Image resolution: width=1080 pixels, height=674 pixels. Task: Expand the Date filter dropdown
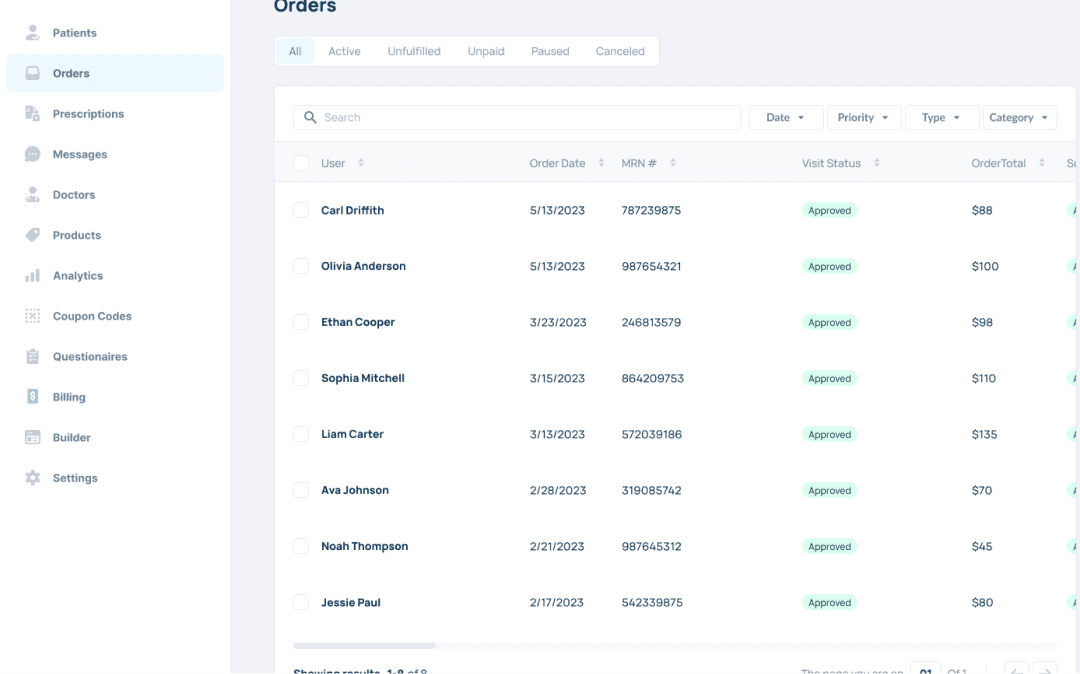tap(785, 118)
